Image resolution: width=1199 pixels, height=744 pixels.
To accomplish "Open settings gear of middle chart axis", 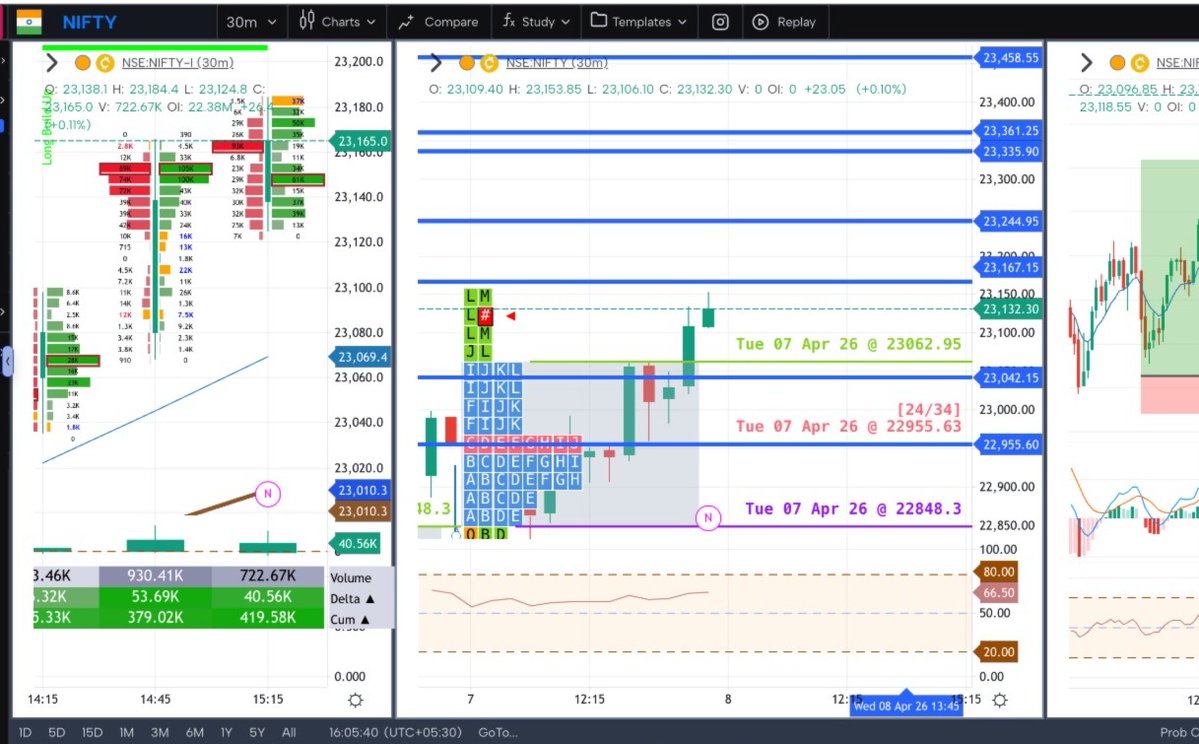I will (1000, 700).
